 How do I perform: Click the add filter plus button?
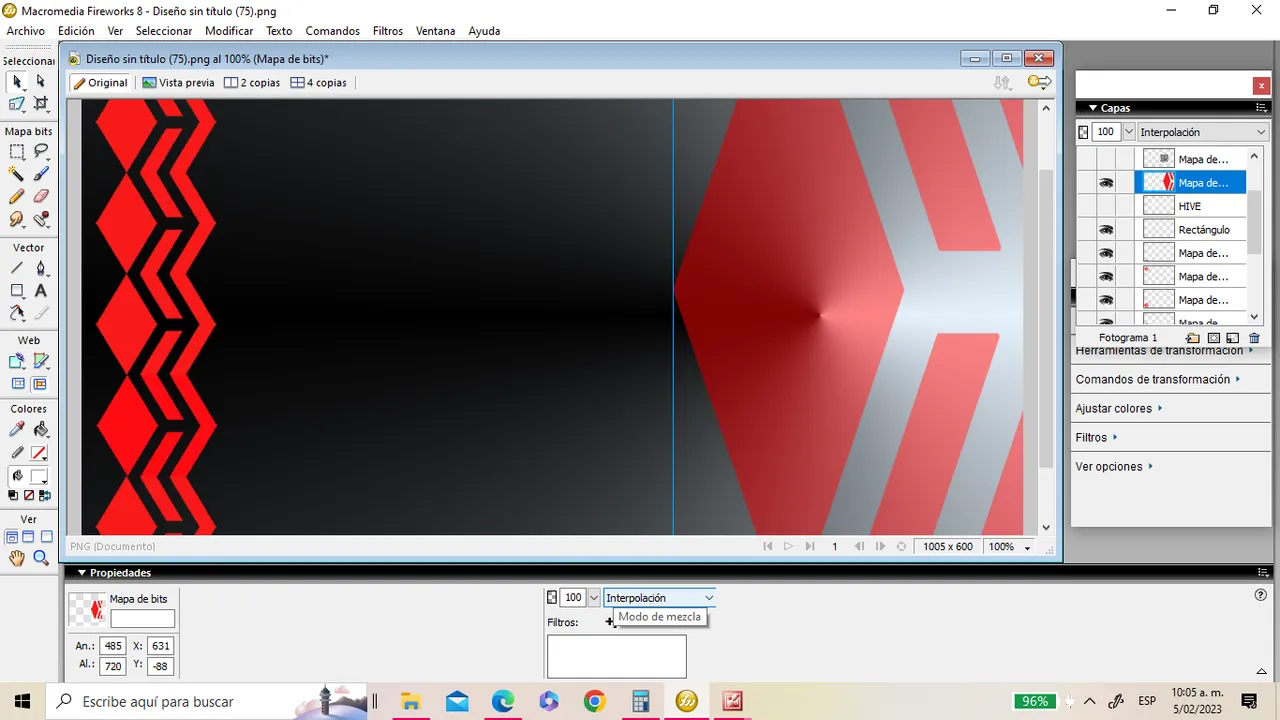pos(610,622)
